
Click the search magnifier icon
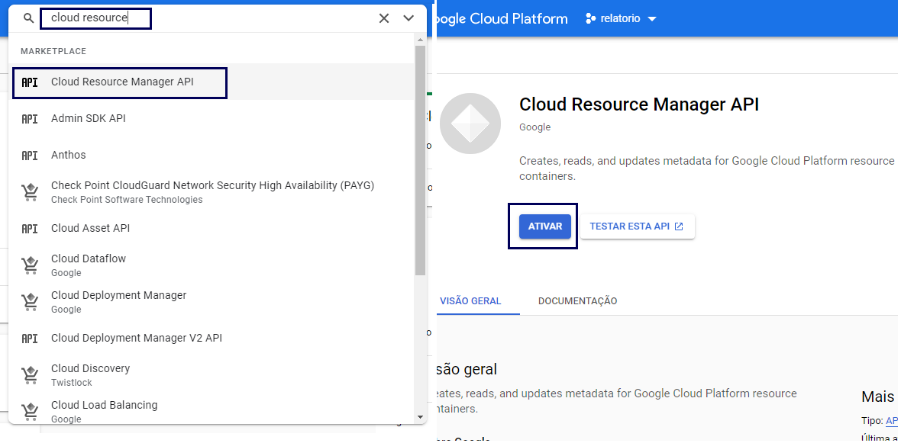point(29,18)
